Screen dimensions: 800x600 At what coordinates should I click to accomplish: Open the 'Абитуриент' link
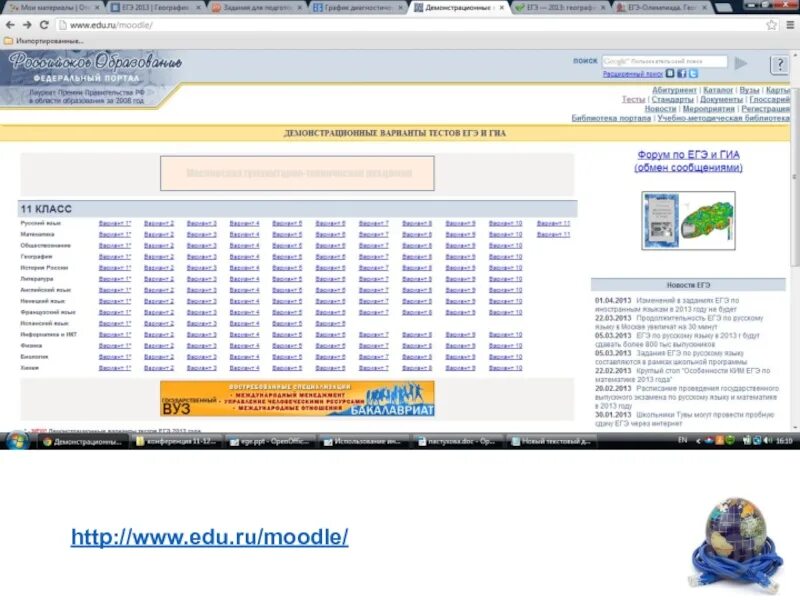point(674,90)
